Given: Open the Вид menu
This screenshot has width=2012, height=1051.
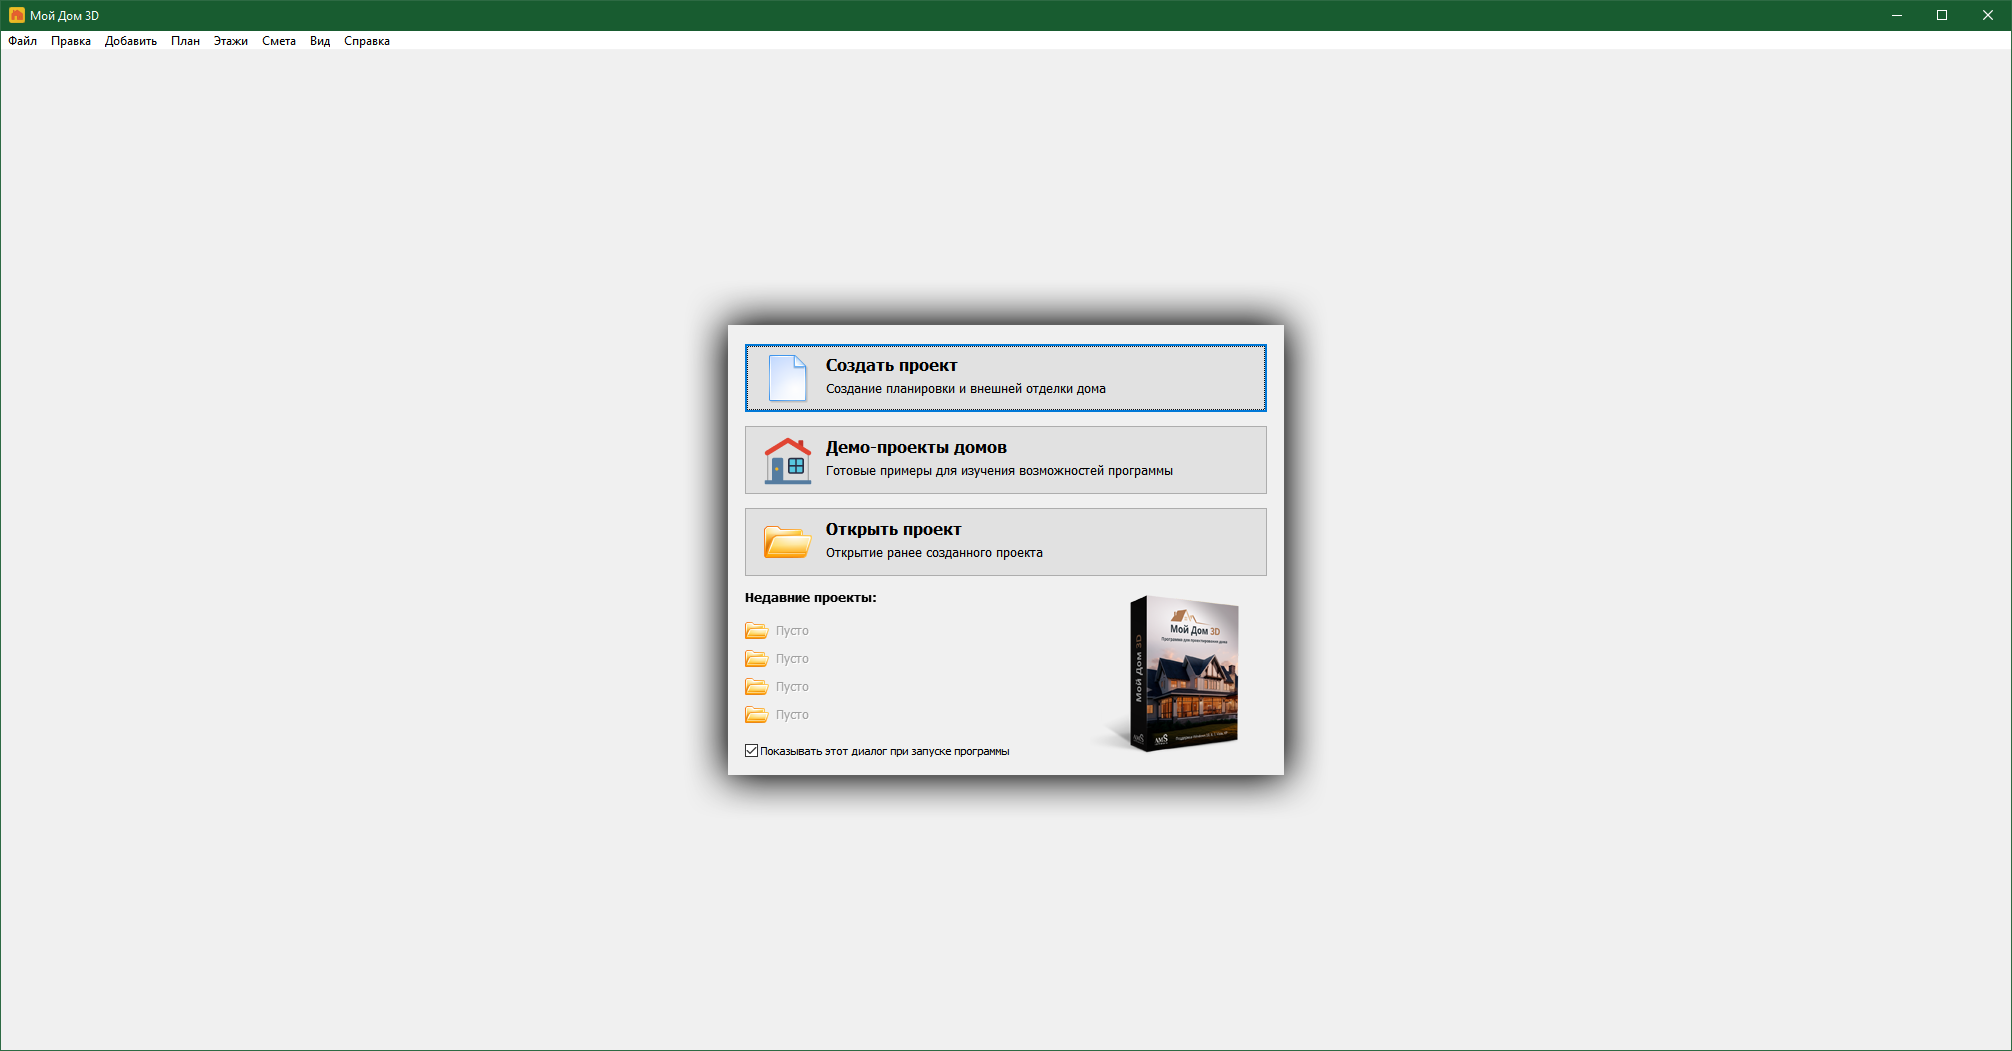Looking at the screenshot, I should tap(320, 41).
